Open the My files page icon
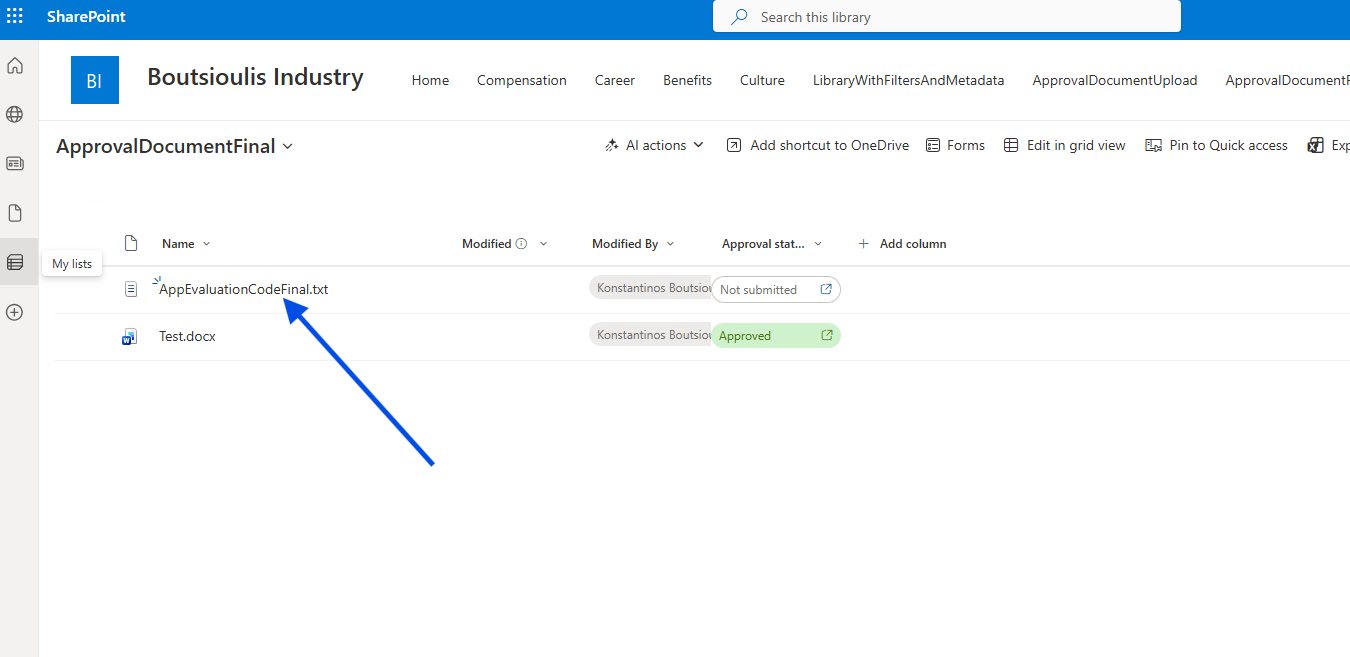 click(15, 213)
